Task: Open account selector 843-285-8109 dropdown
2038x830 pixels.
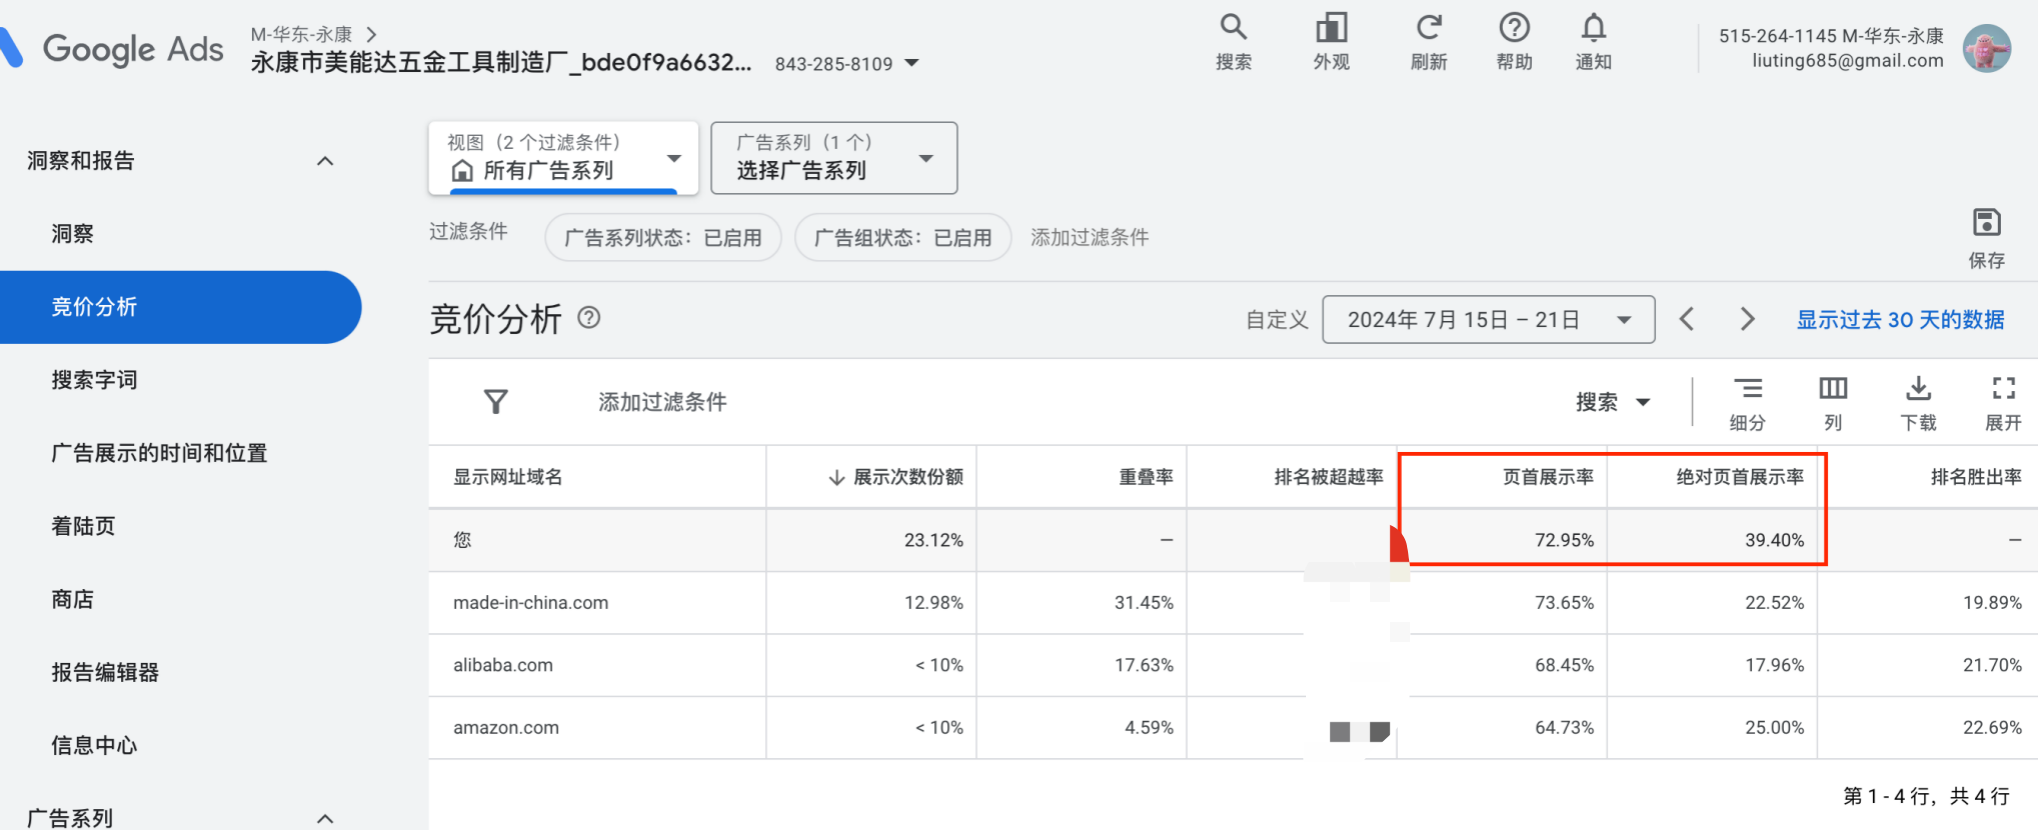Action: point(847,63)
